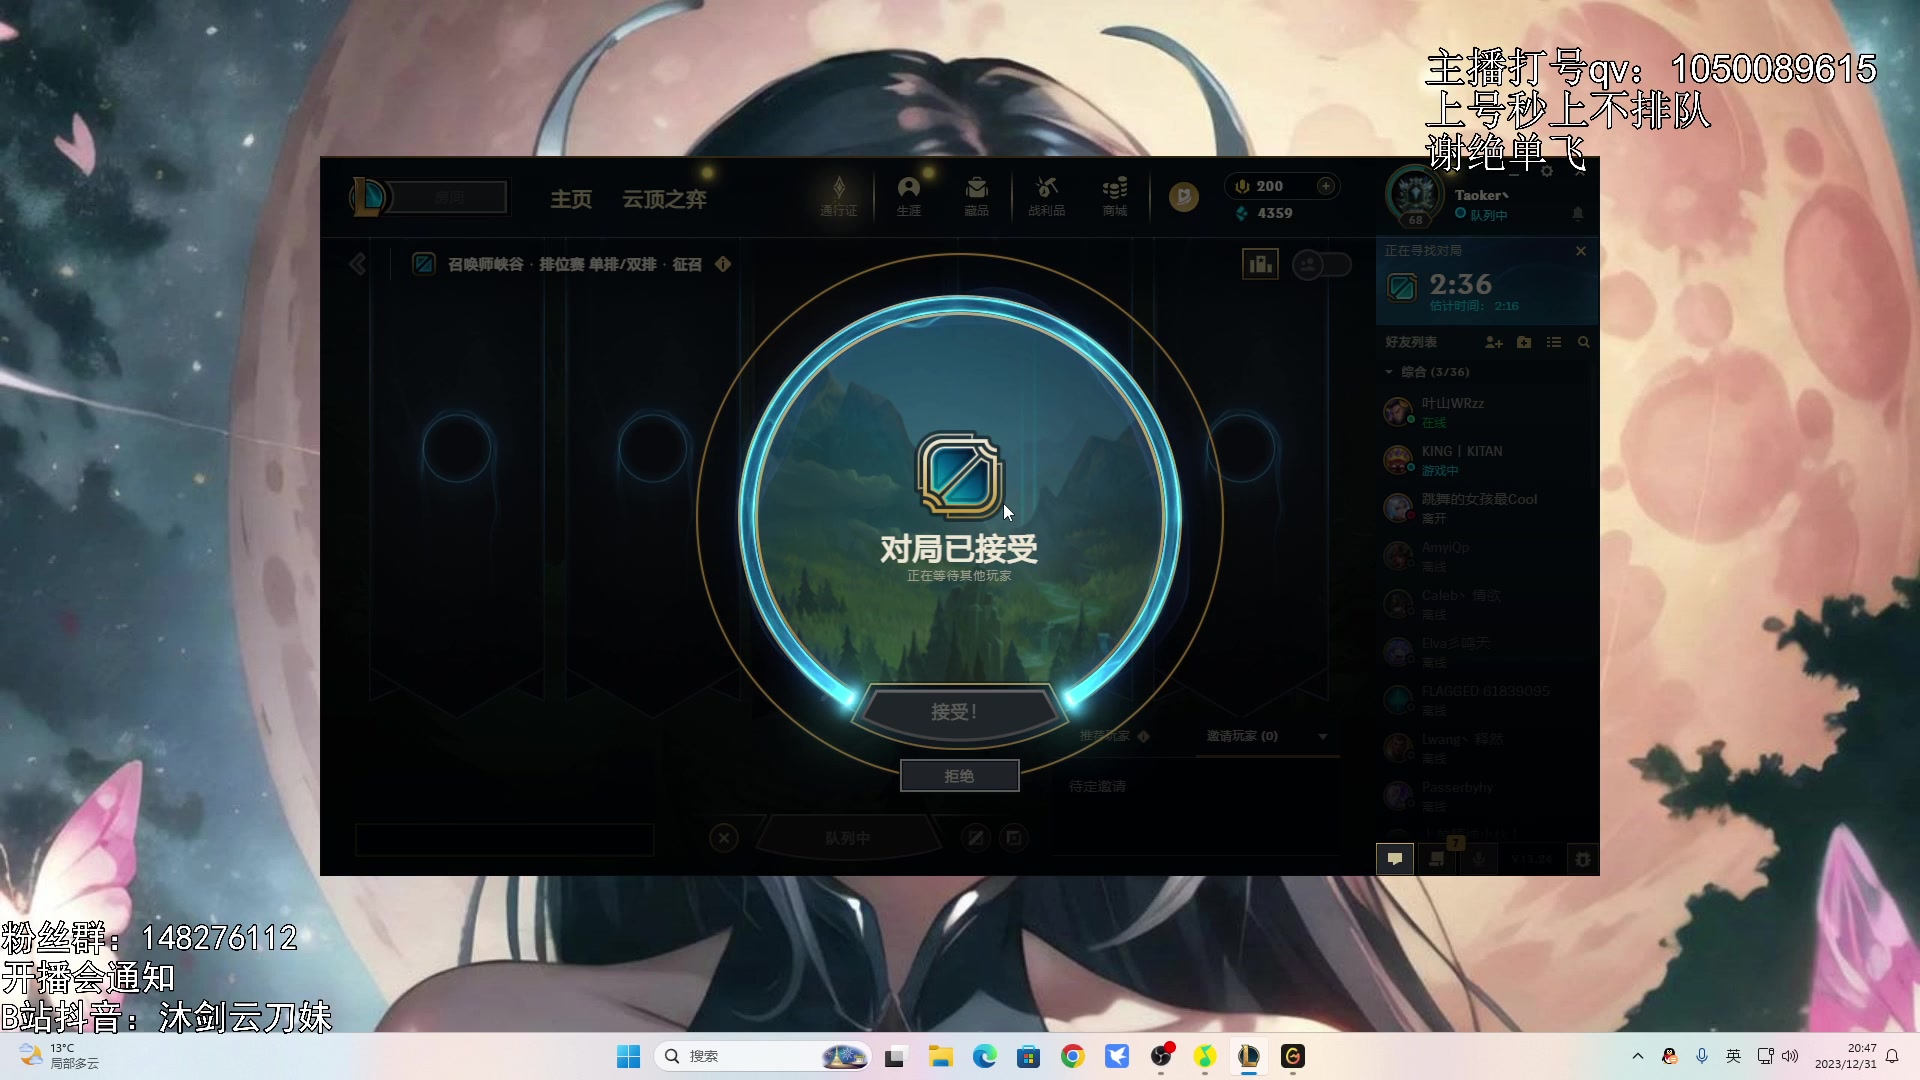The width and height of the screenshot is (1920, 1080).
Task: Click the new friend folder icon
Action: click(1524, 342)
